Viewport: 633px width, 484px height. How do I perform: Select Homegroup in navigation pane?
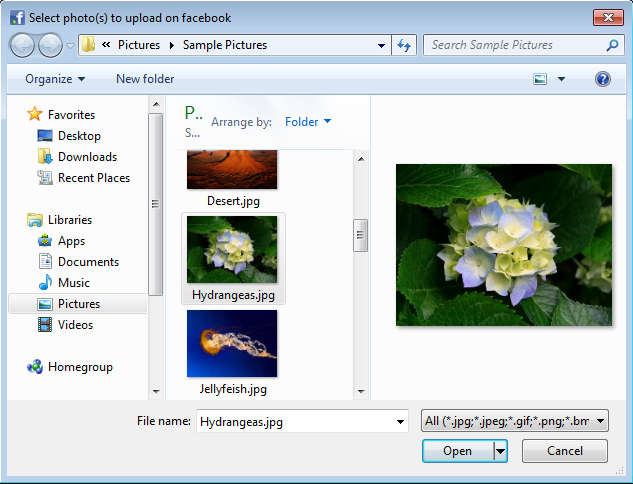pos(81,367)
